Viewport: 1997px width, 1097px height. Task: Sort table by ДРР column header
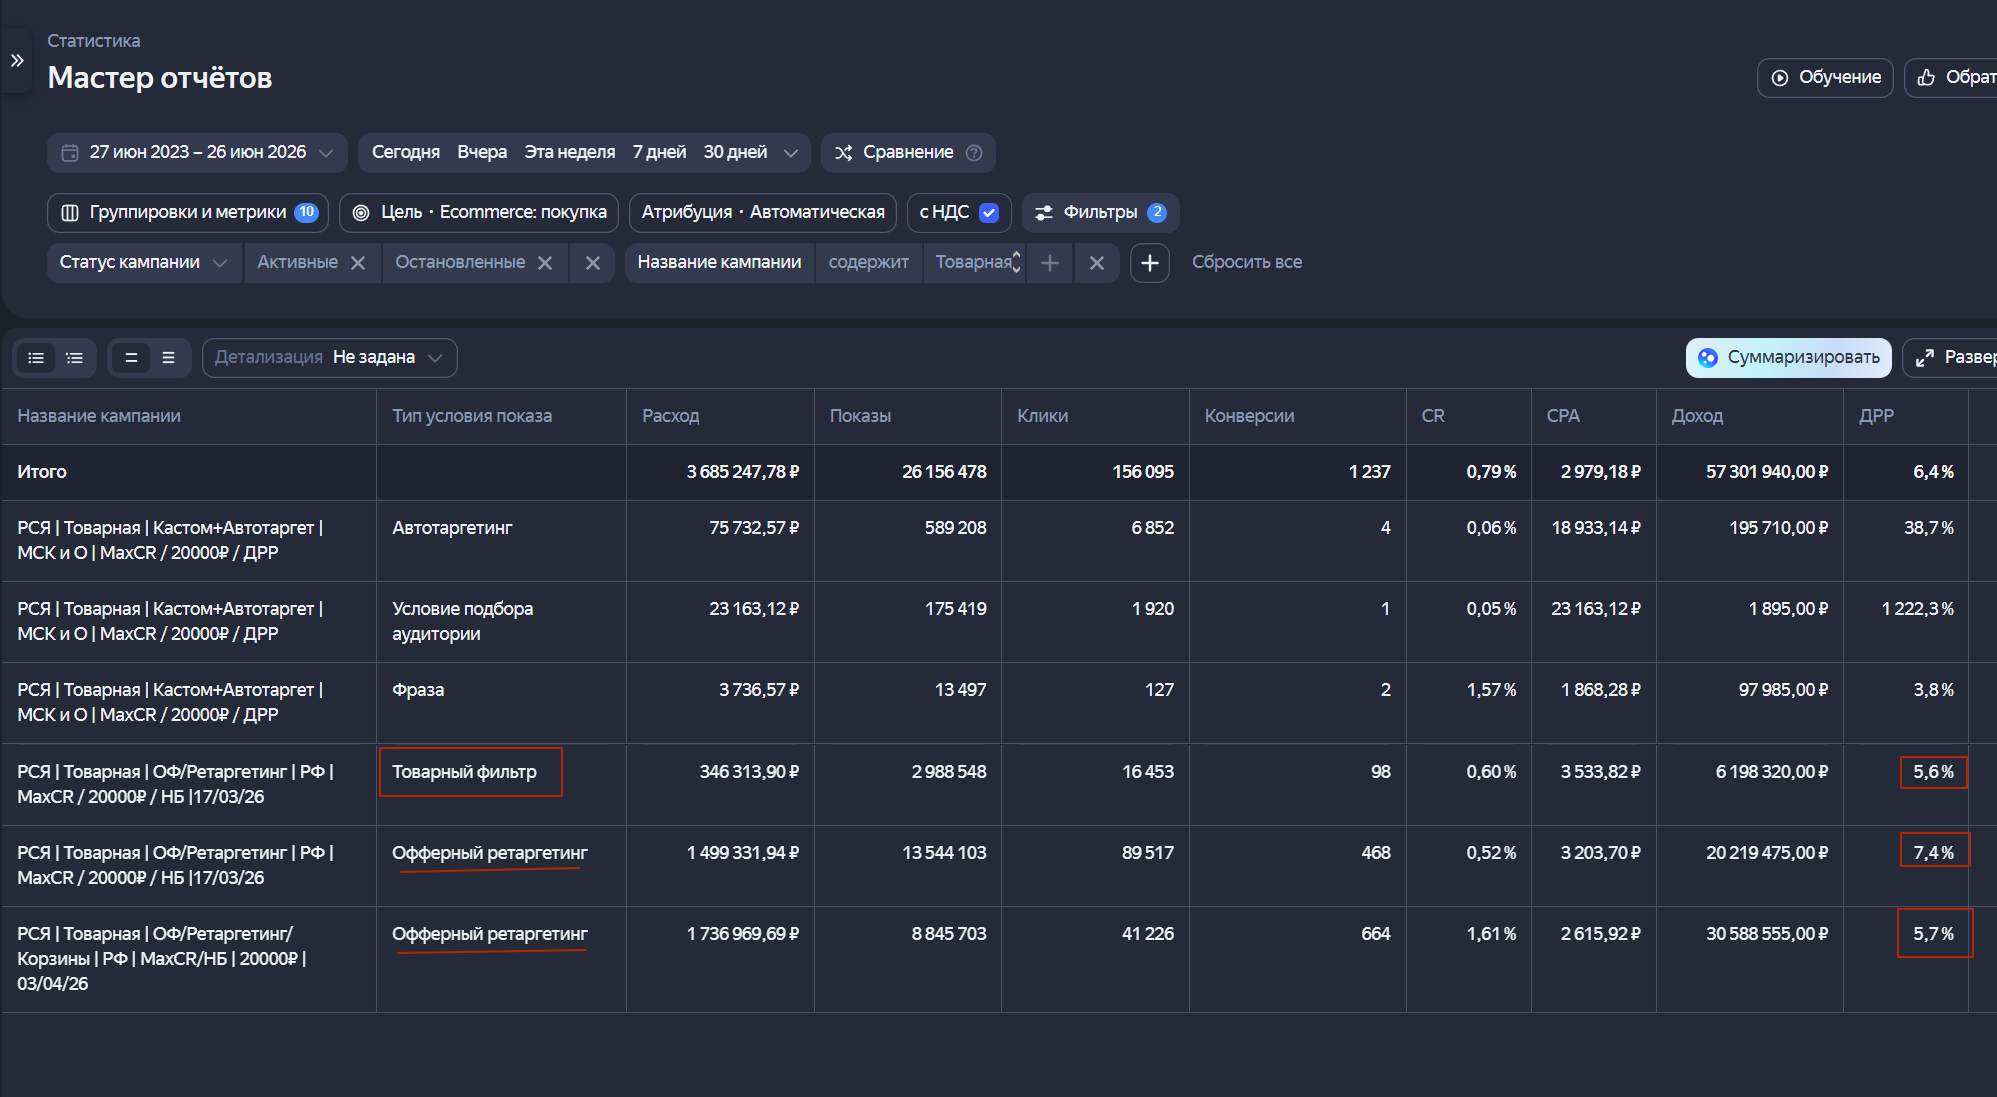pos(1876,416)
